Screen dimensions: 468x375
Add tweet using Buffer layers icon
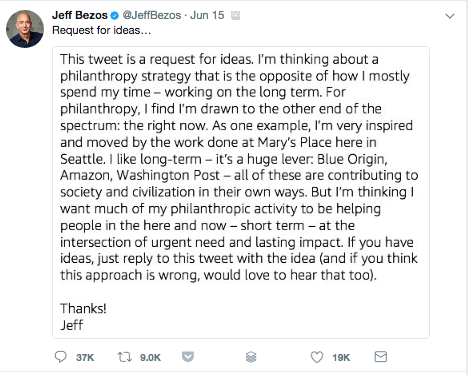coord(251,357)
